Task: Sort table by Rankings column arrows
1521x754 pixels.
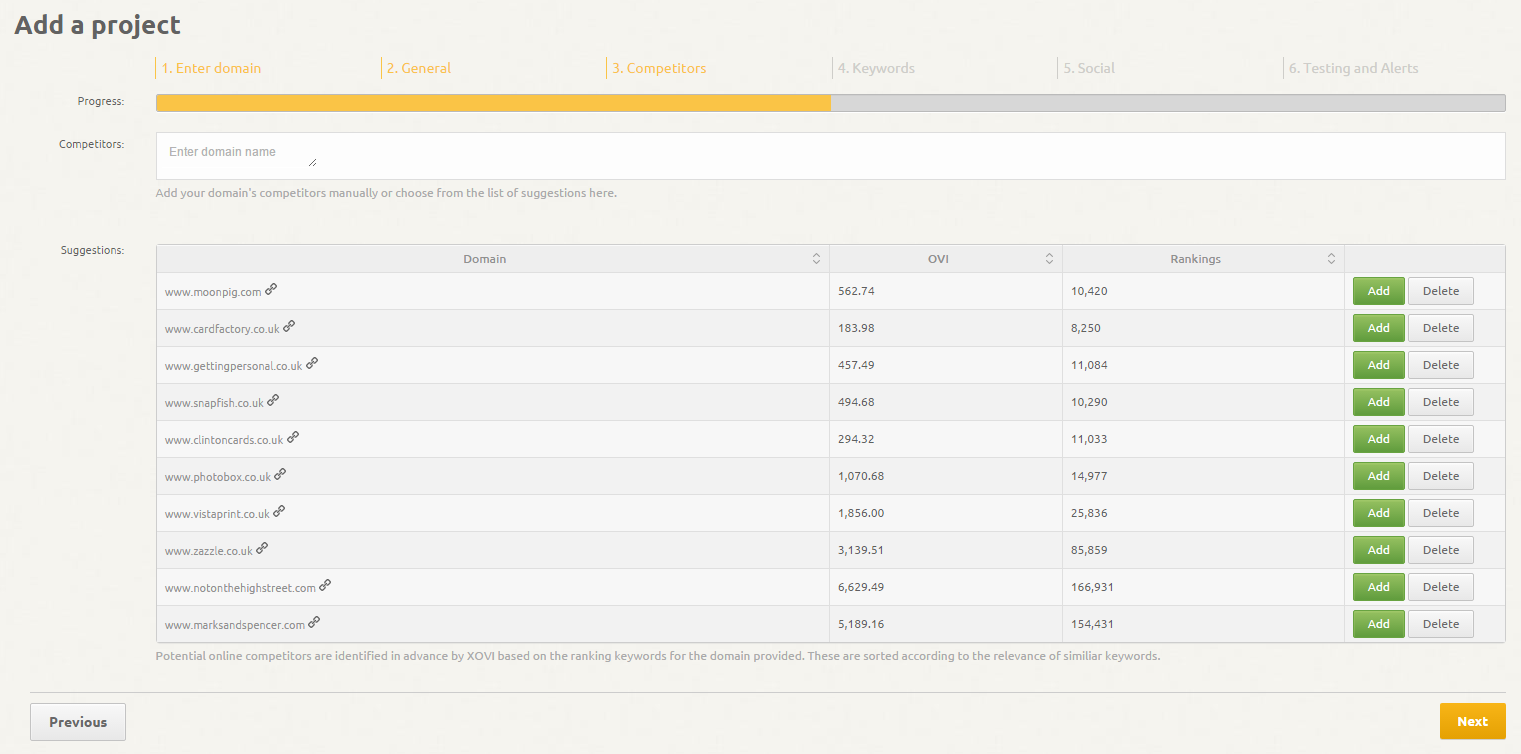Action: pos(1331,259)
